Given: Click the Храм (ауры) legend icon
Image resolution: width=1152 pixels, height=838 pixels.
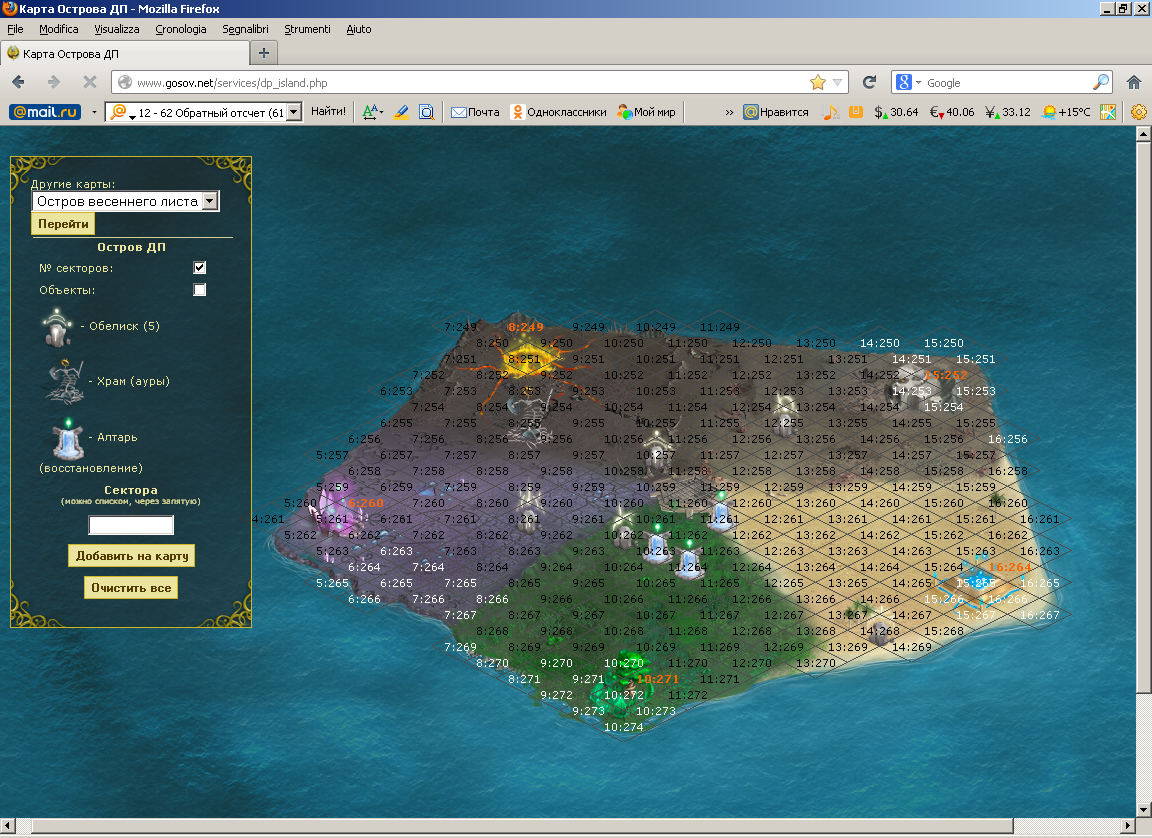Looking at the screenshot, I should pos(65,381).
